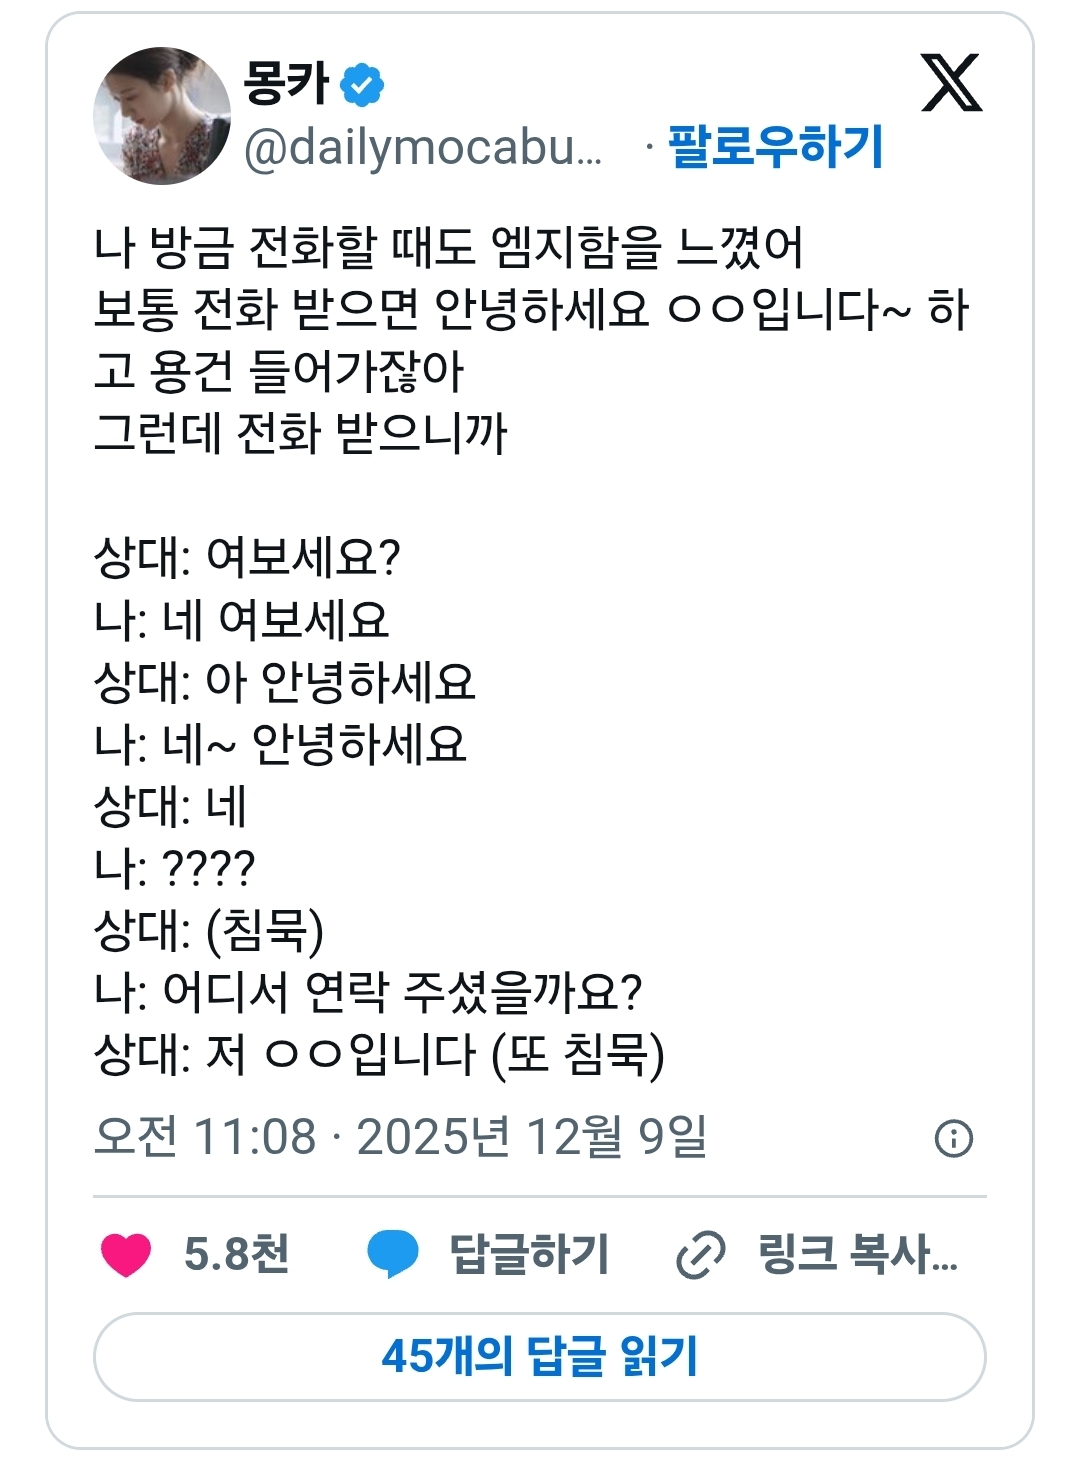Screen dimensions: 1080x1472
Task: Copy the tweet link via 링크 복사
Action: point(857,1254)
